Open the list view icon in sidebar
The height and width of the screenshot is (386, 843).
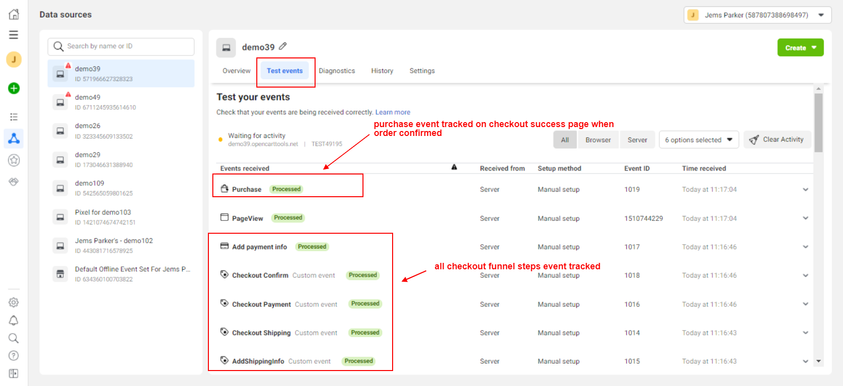pyautogui.click(x=14, y=117)
